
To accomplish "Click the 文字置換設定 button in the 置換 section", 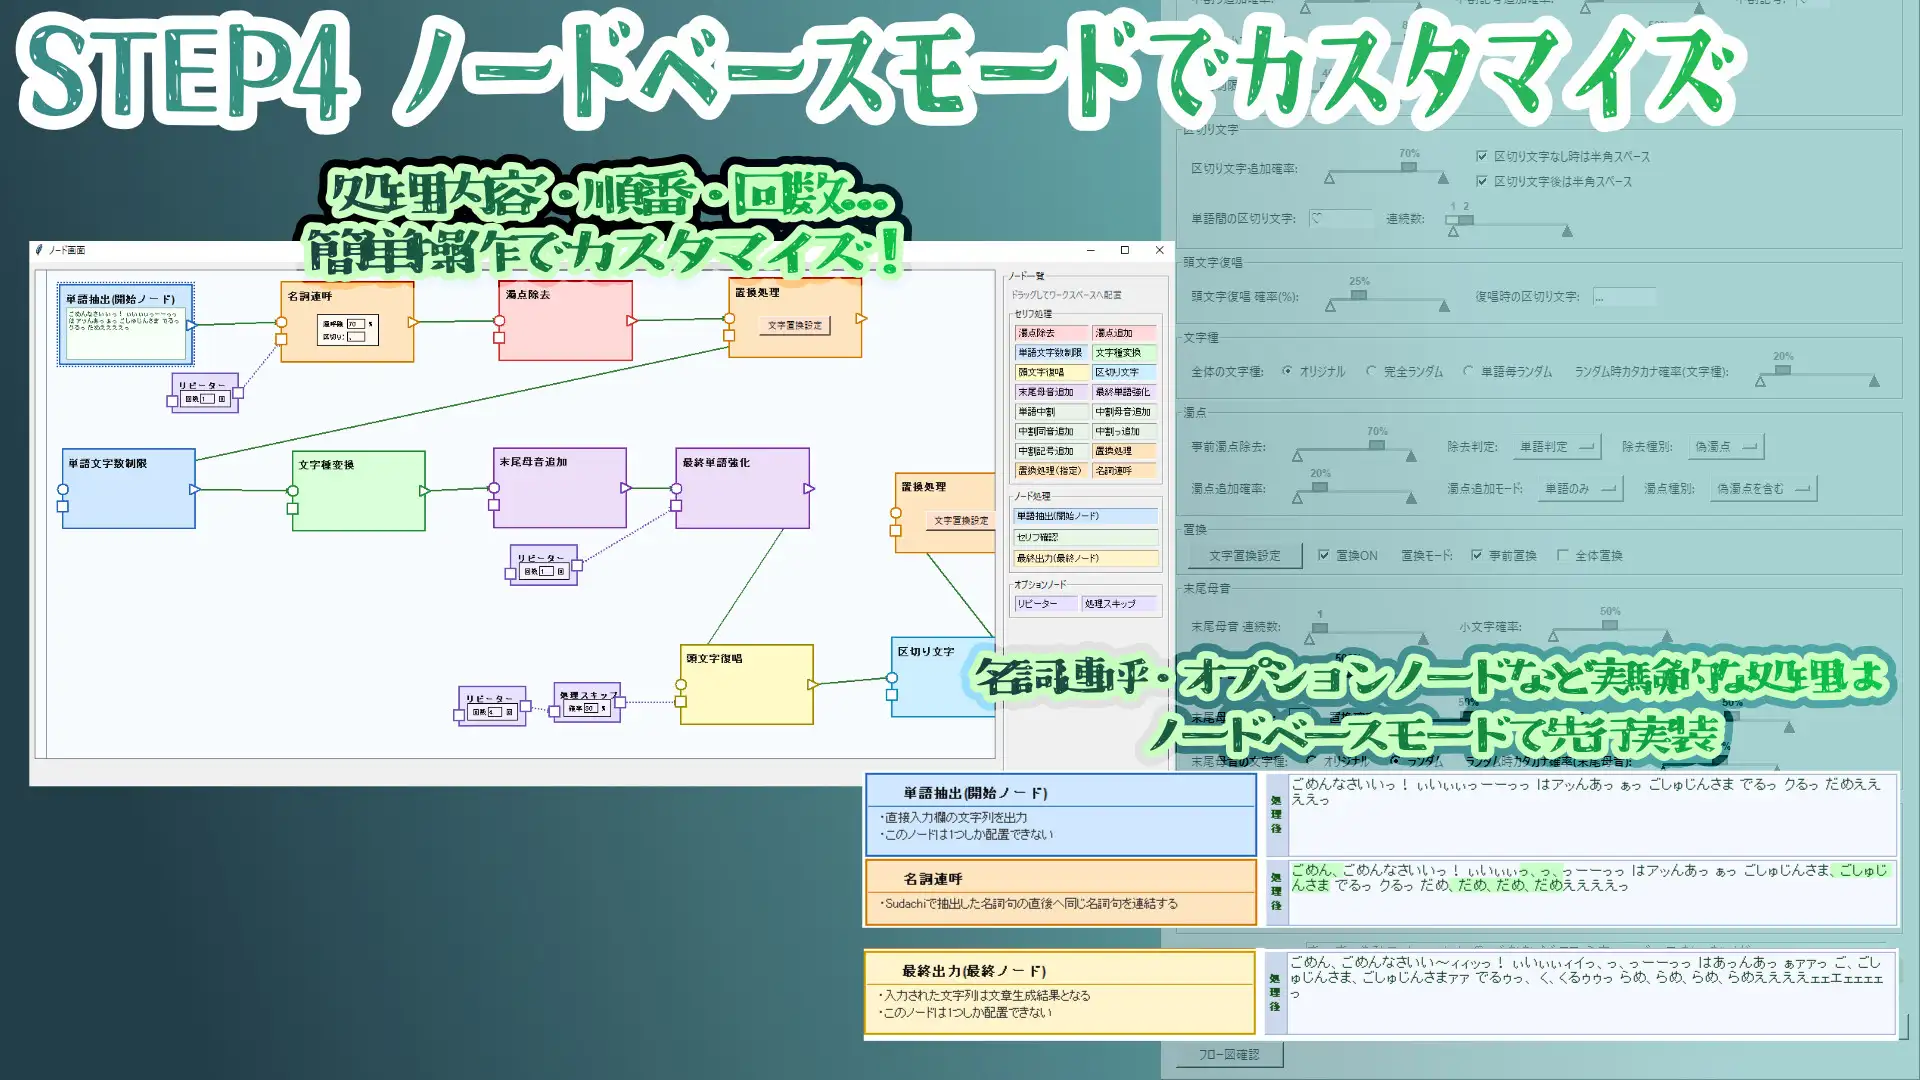I will [x=1243, y=555].
